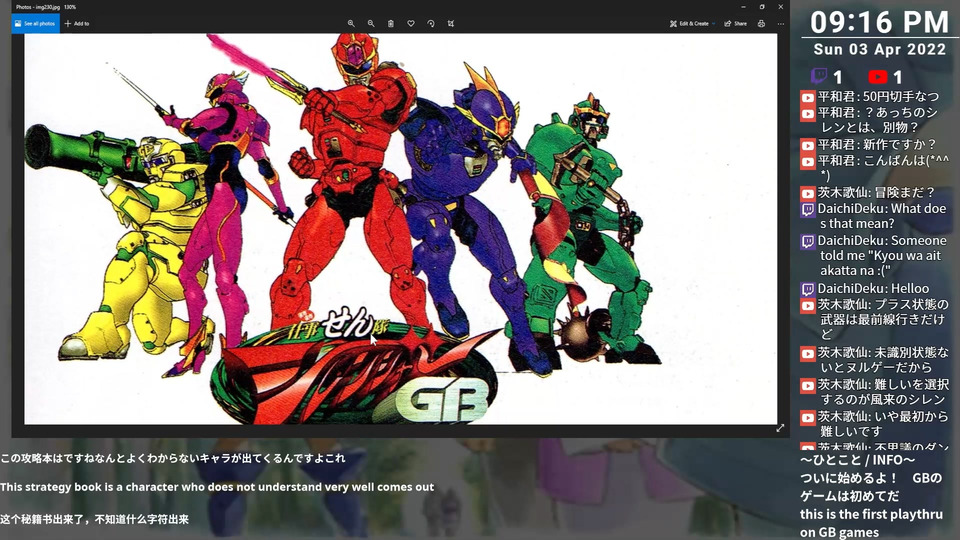Screen dimensions: 960x540
Task: Click YouTube icon beside 'こんばんは' message
Action: pos(808,162)
